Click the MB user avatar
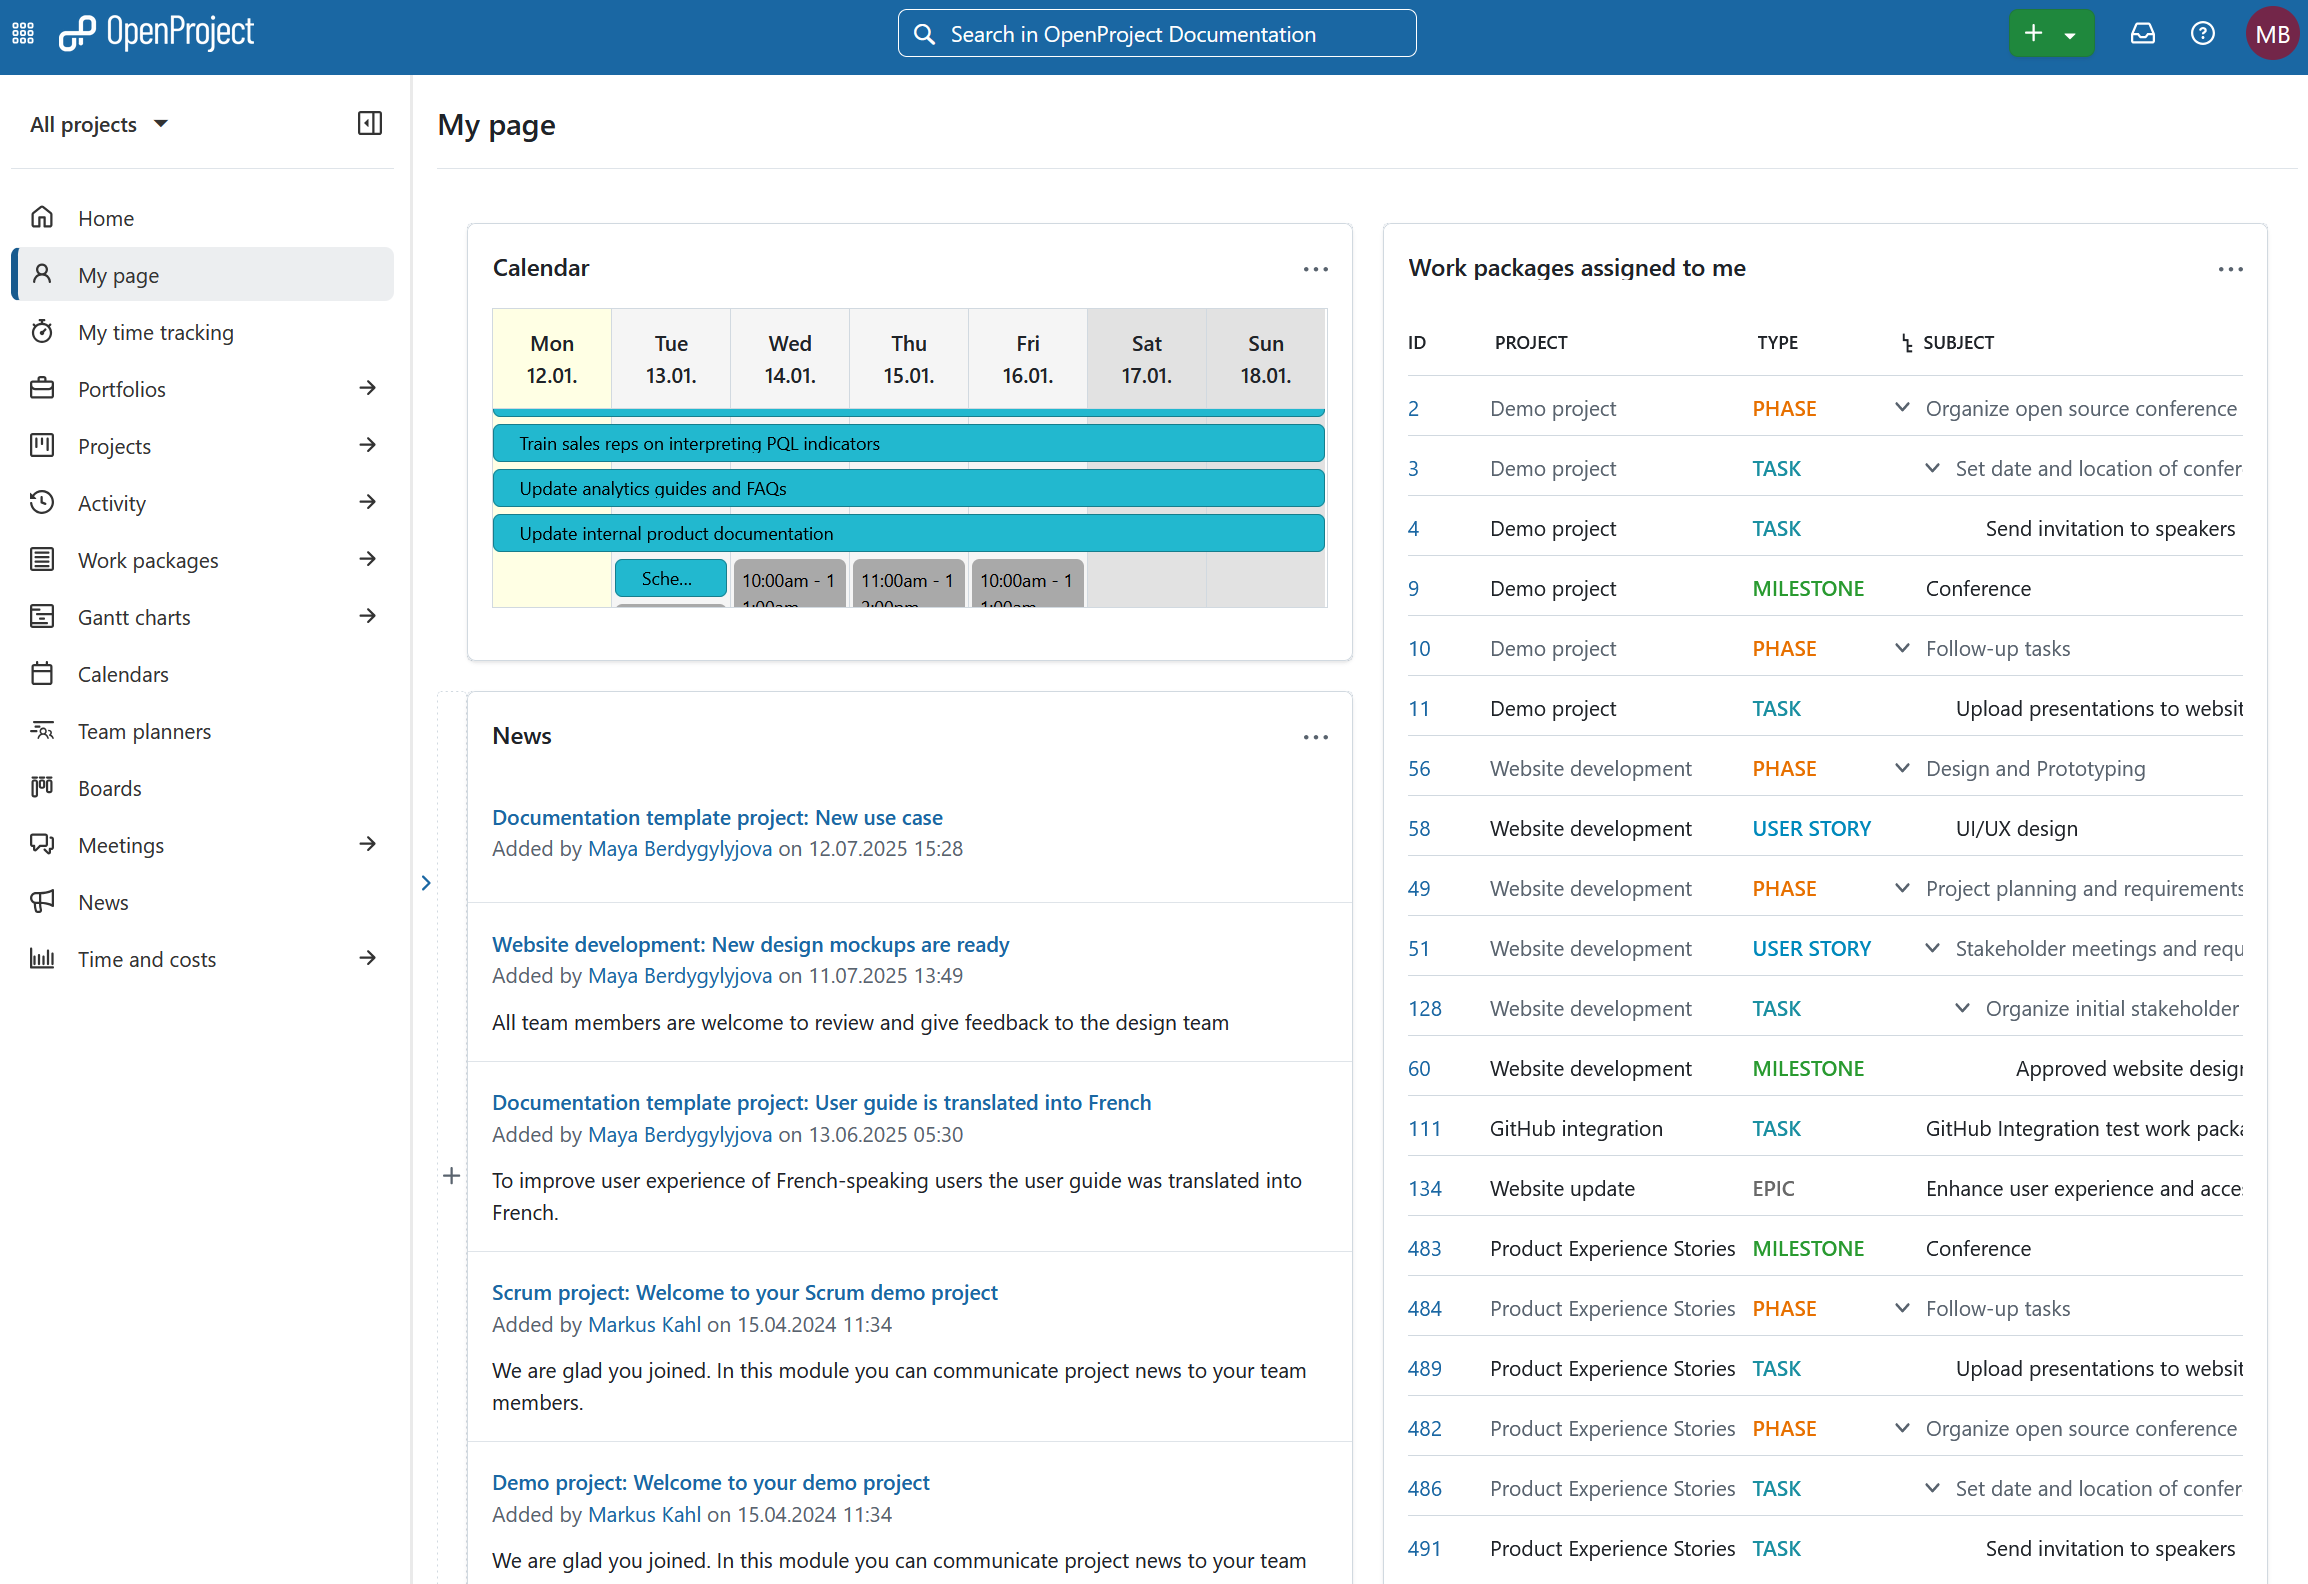Screen dimensions: 2308x1584 click(x=2272, y=32)
